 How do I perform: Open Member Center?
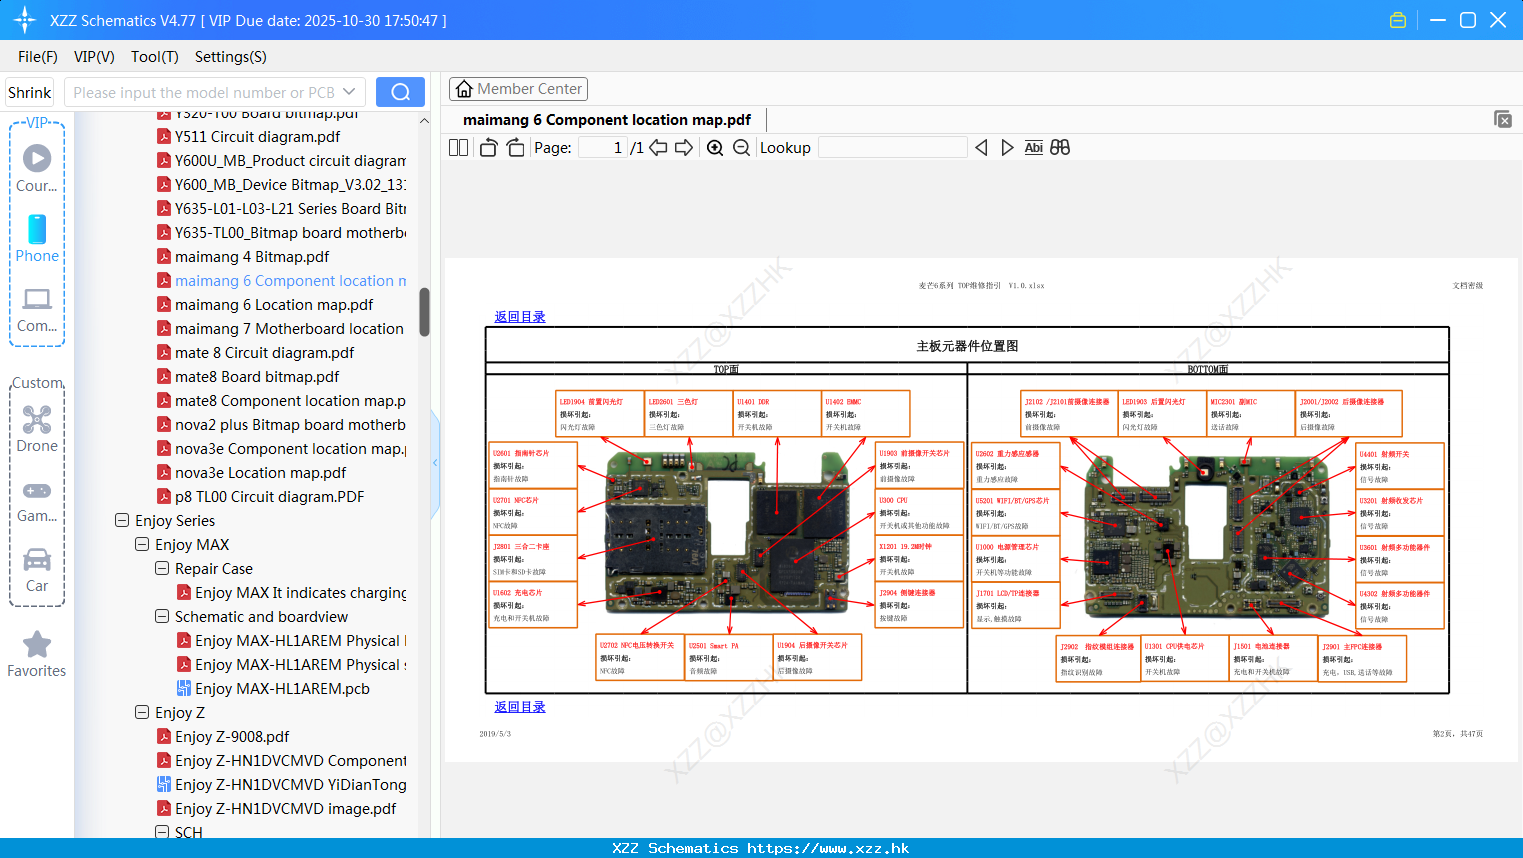click(518, 89)
